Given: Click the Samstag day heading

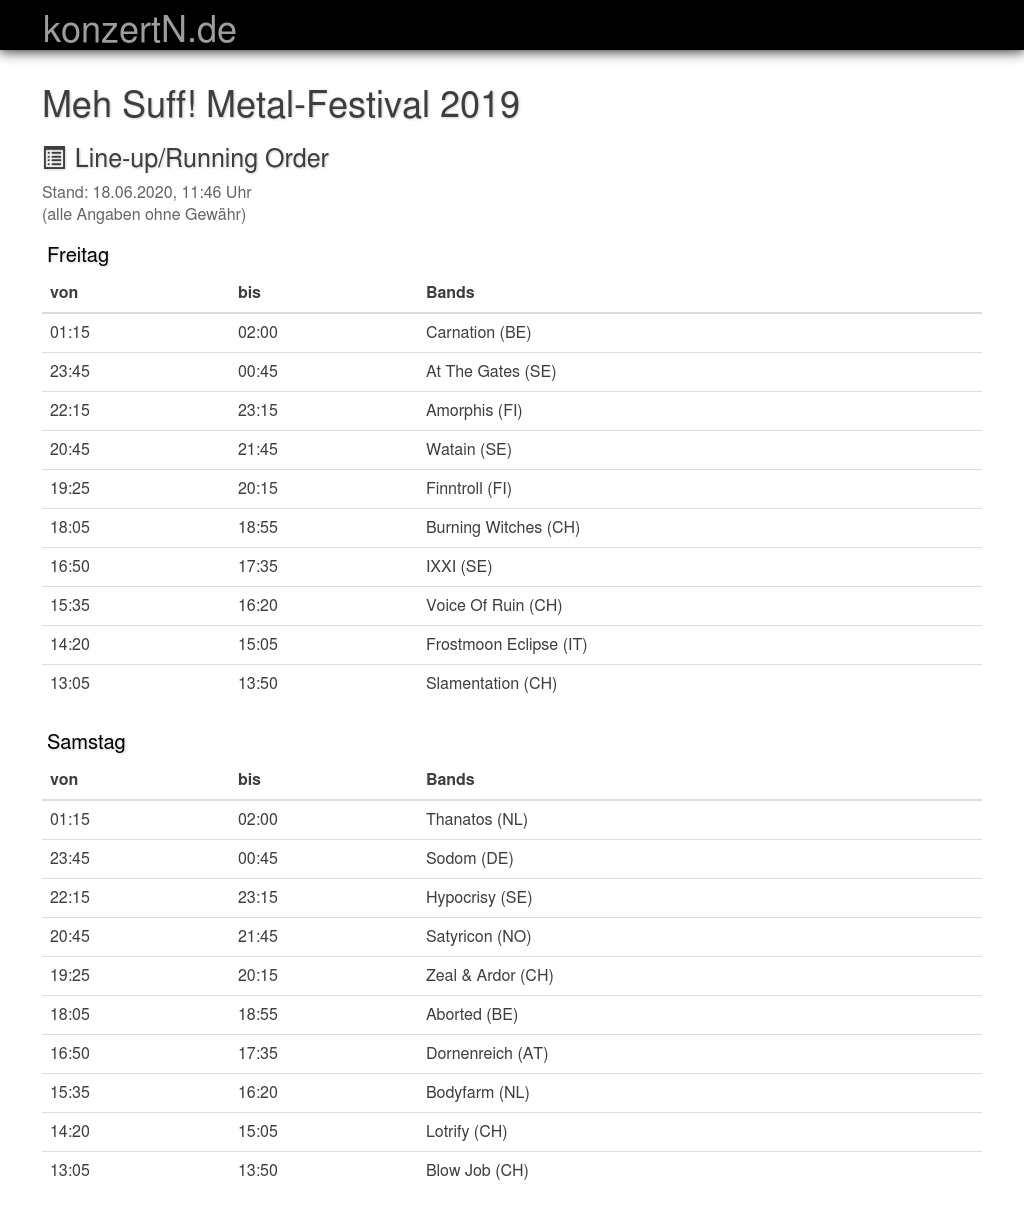Looking at the screenshot, I should (86, 742).
